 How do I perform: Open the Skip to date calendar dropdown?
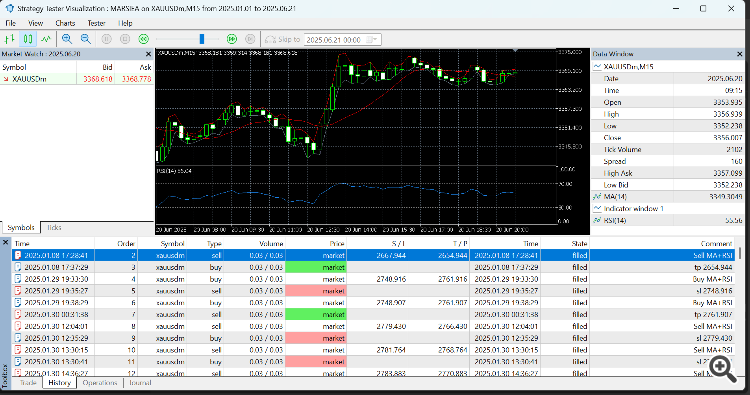(x=373, y=40)
